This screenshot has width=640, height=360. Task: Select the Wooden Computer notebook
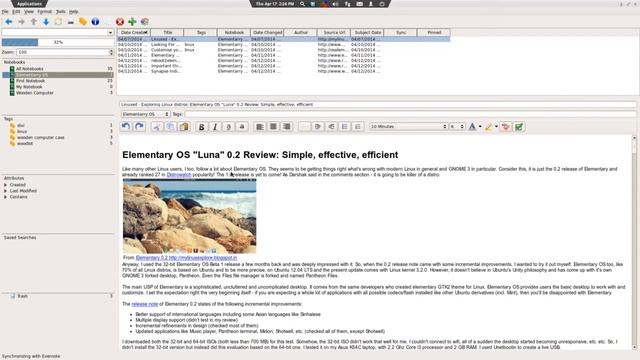coord(35,93)
